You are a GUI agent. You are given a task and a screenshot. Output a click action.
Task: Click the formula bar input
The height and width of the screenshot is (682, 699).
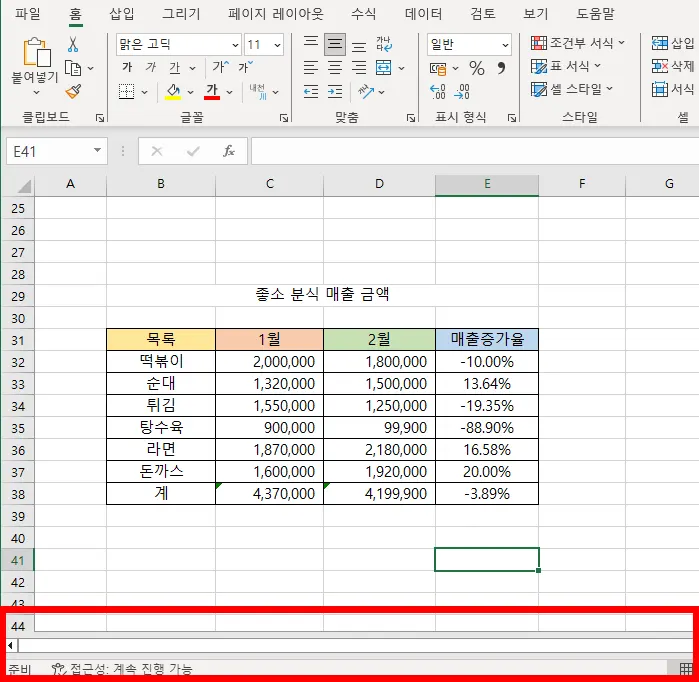click(475, 152)
